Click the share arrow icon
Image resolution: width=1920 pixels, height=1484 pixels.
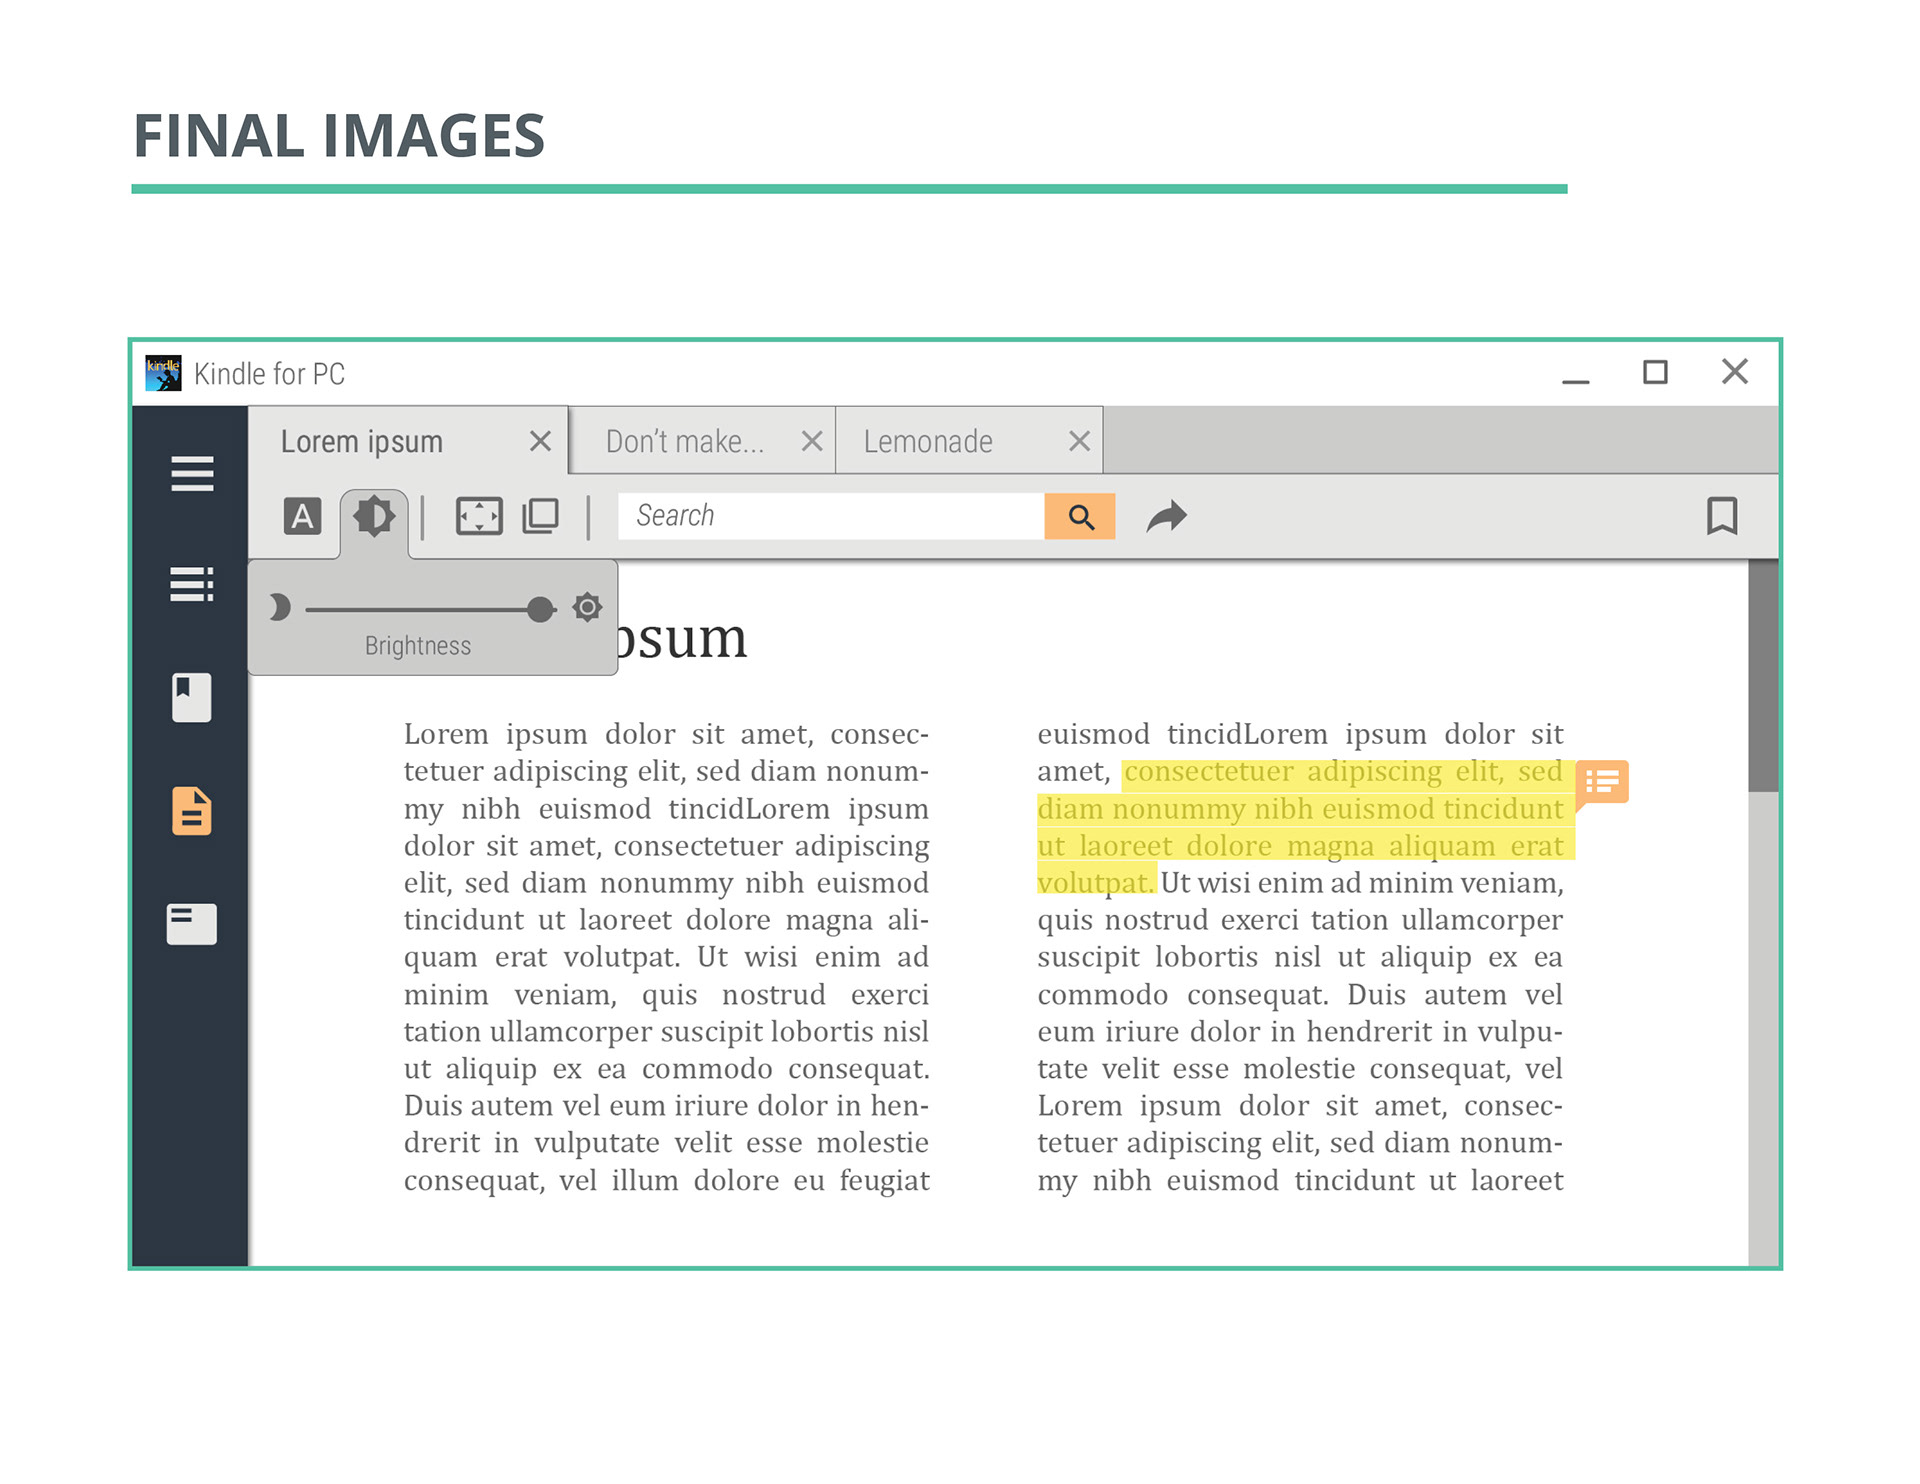[1166, 516]
